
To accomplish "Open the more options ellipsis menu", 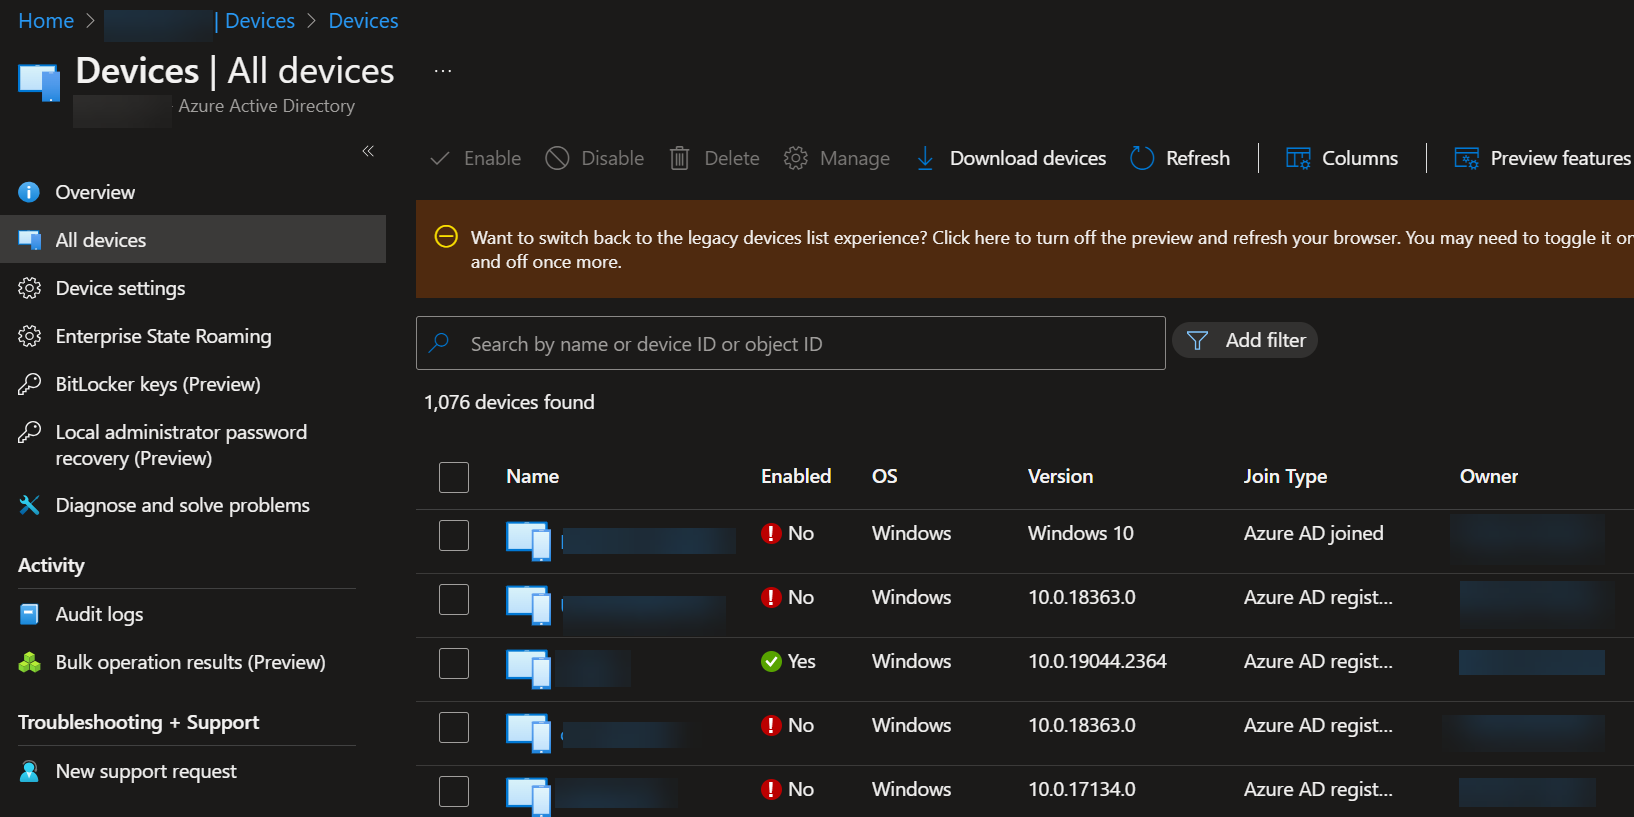I will (x=443, y=71).
